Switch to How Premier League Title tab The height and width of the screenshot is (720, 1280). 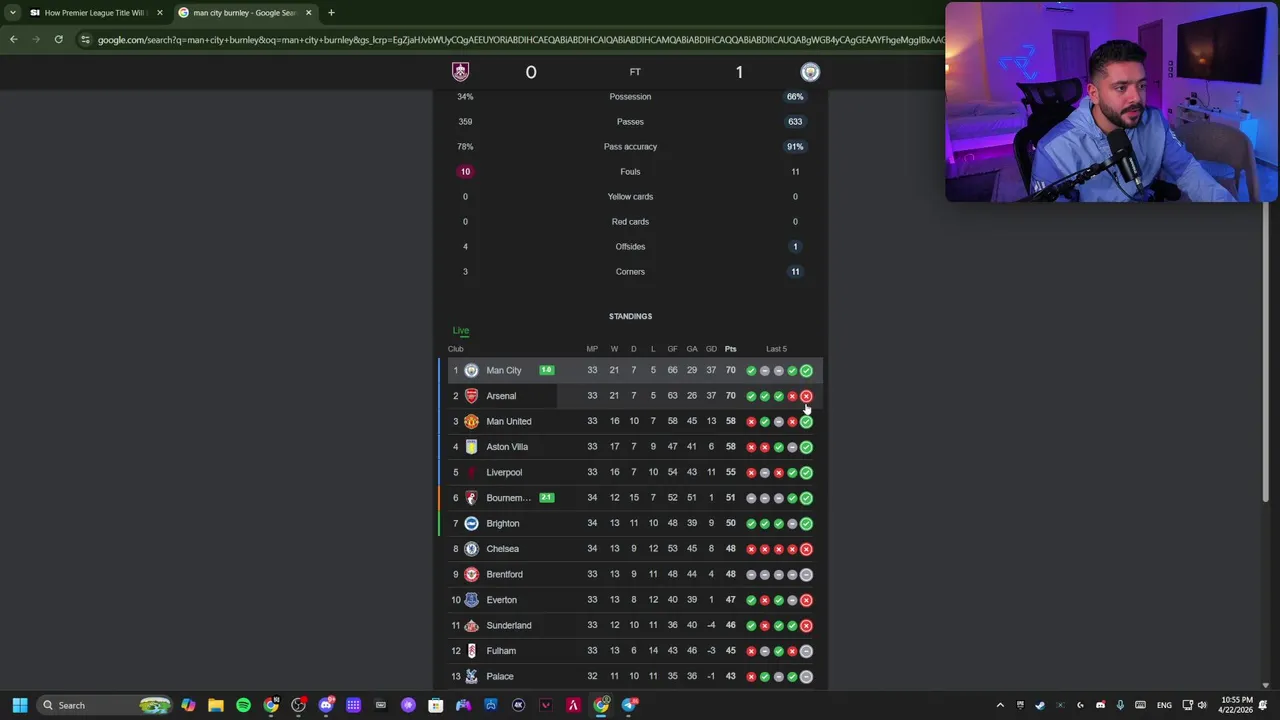click(x=95, y=12)
